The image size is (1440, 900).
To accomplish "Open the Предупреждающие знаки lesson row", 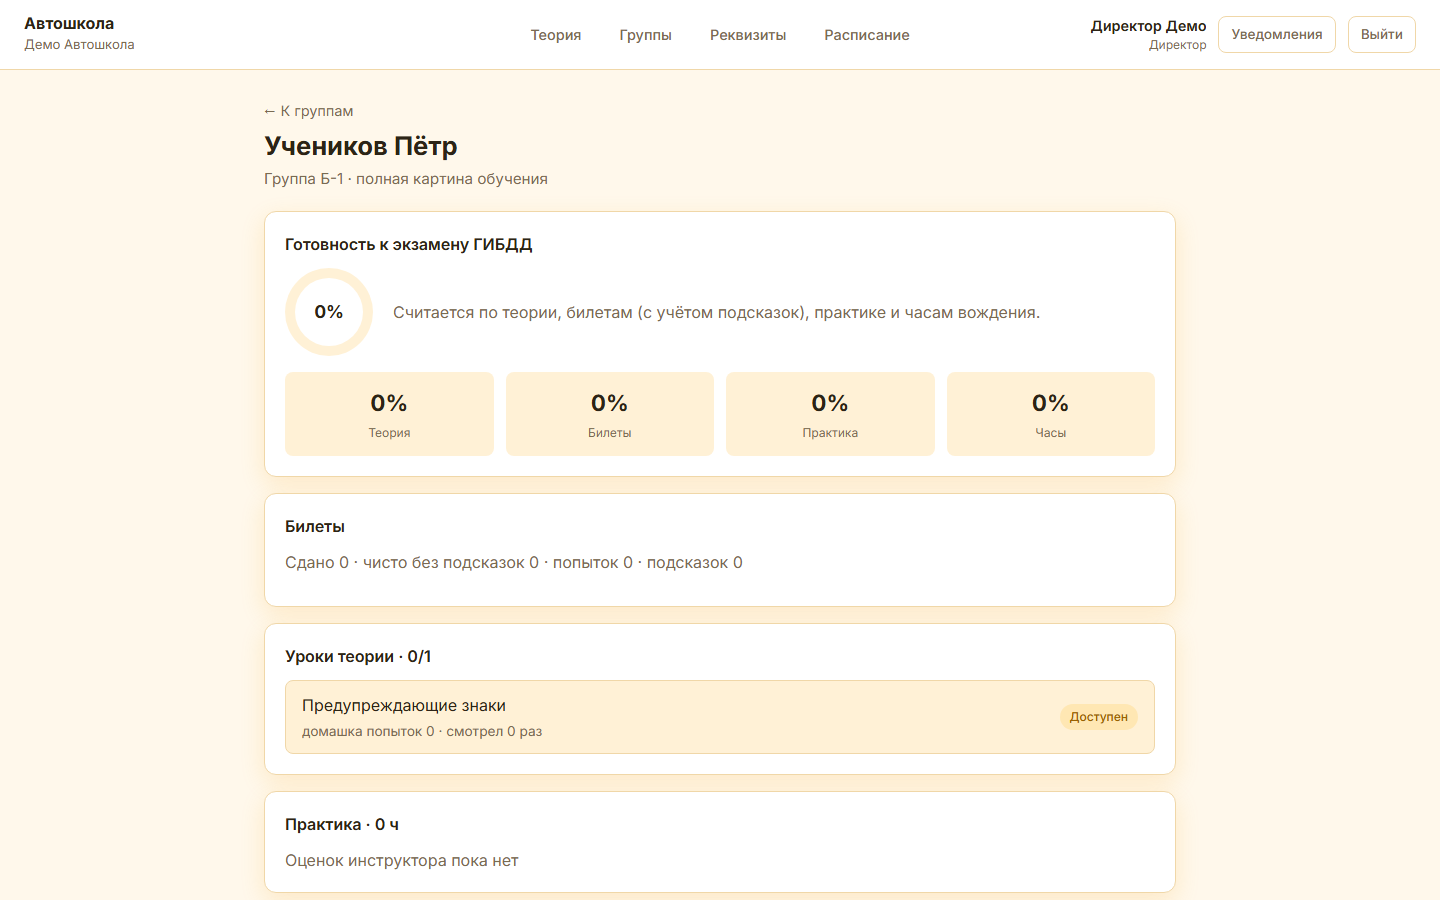I will click(x=720, y=717).
